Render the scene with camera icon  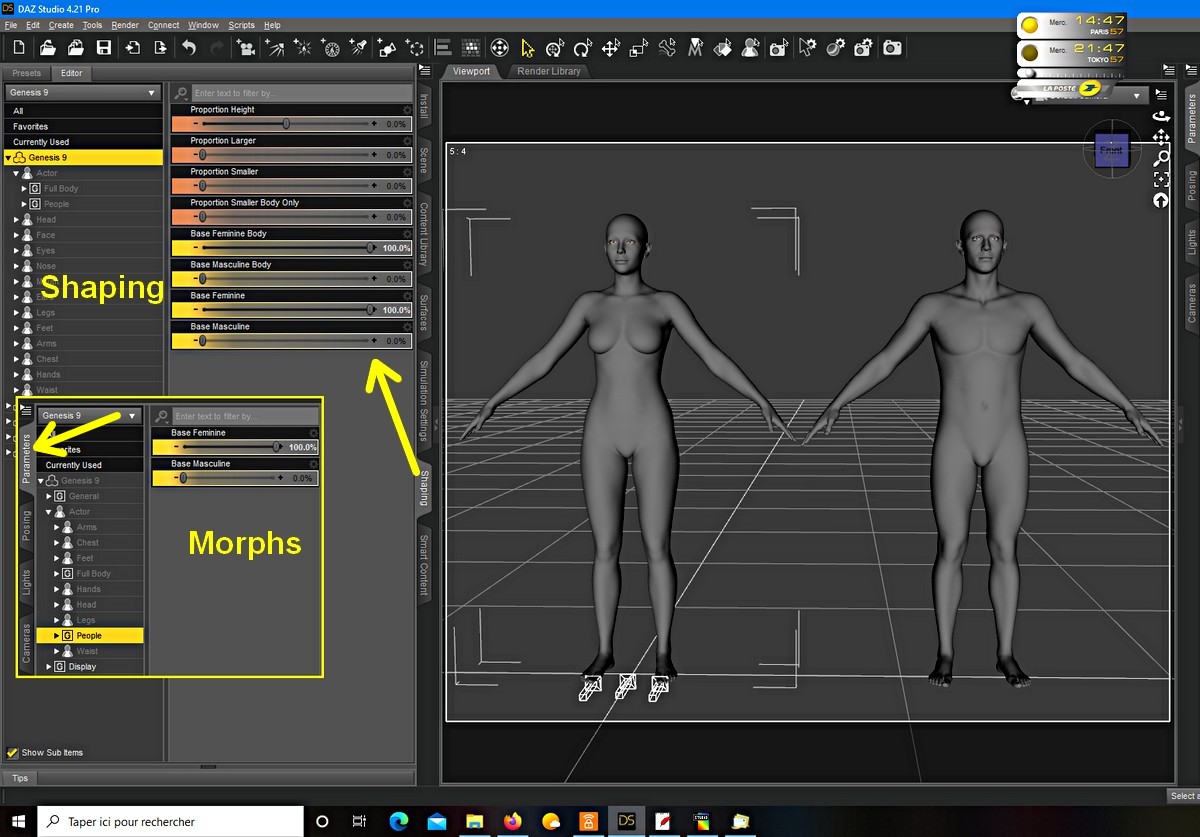(892, 47)
